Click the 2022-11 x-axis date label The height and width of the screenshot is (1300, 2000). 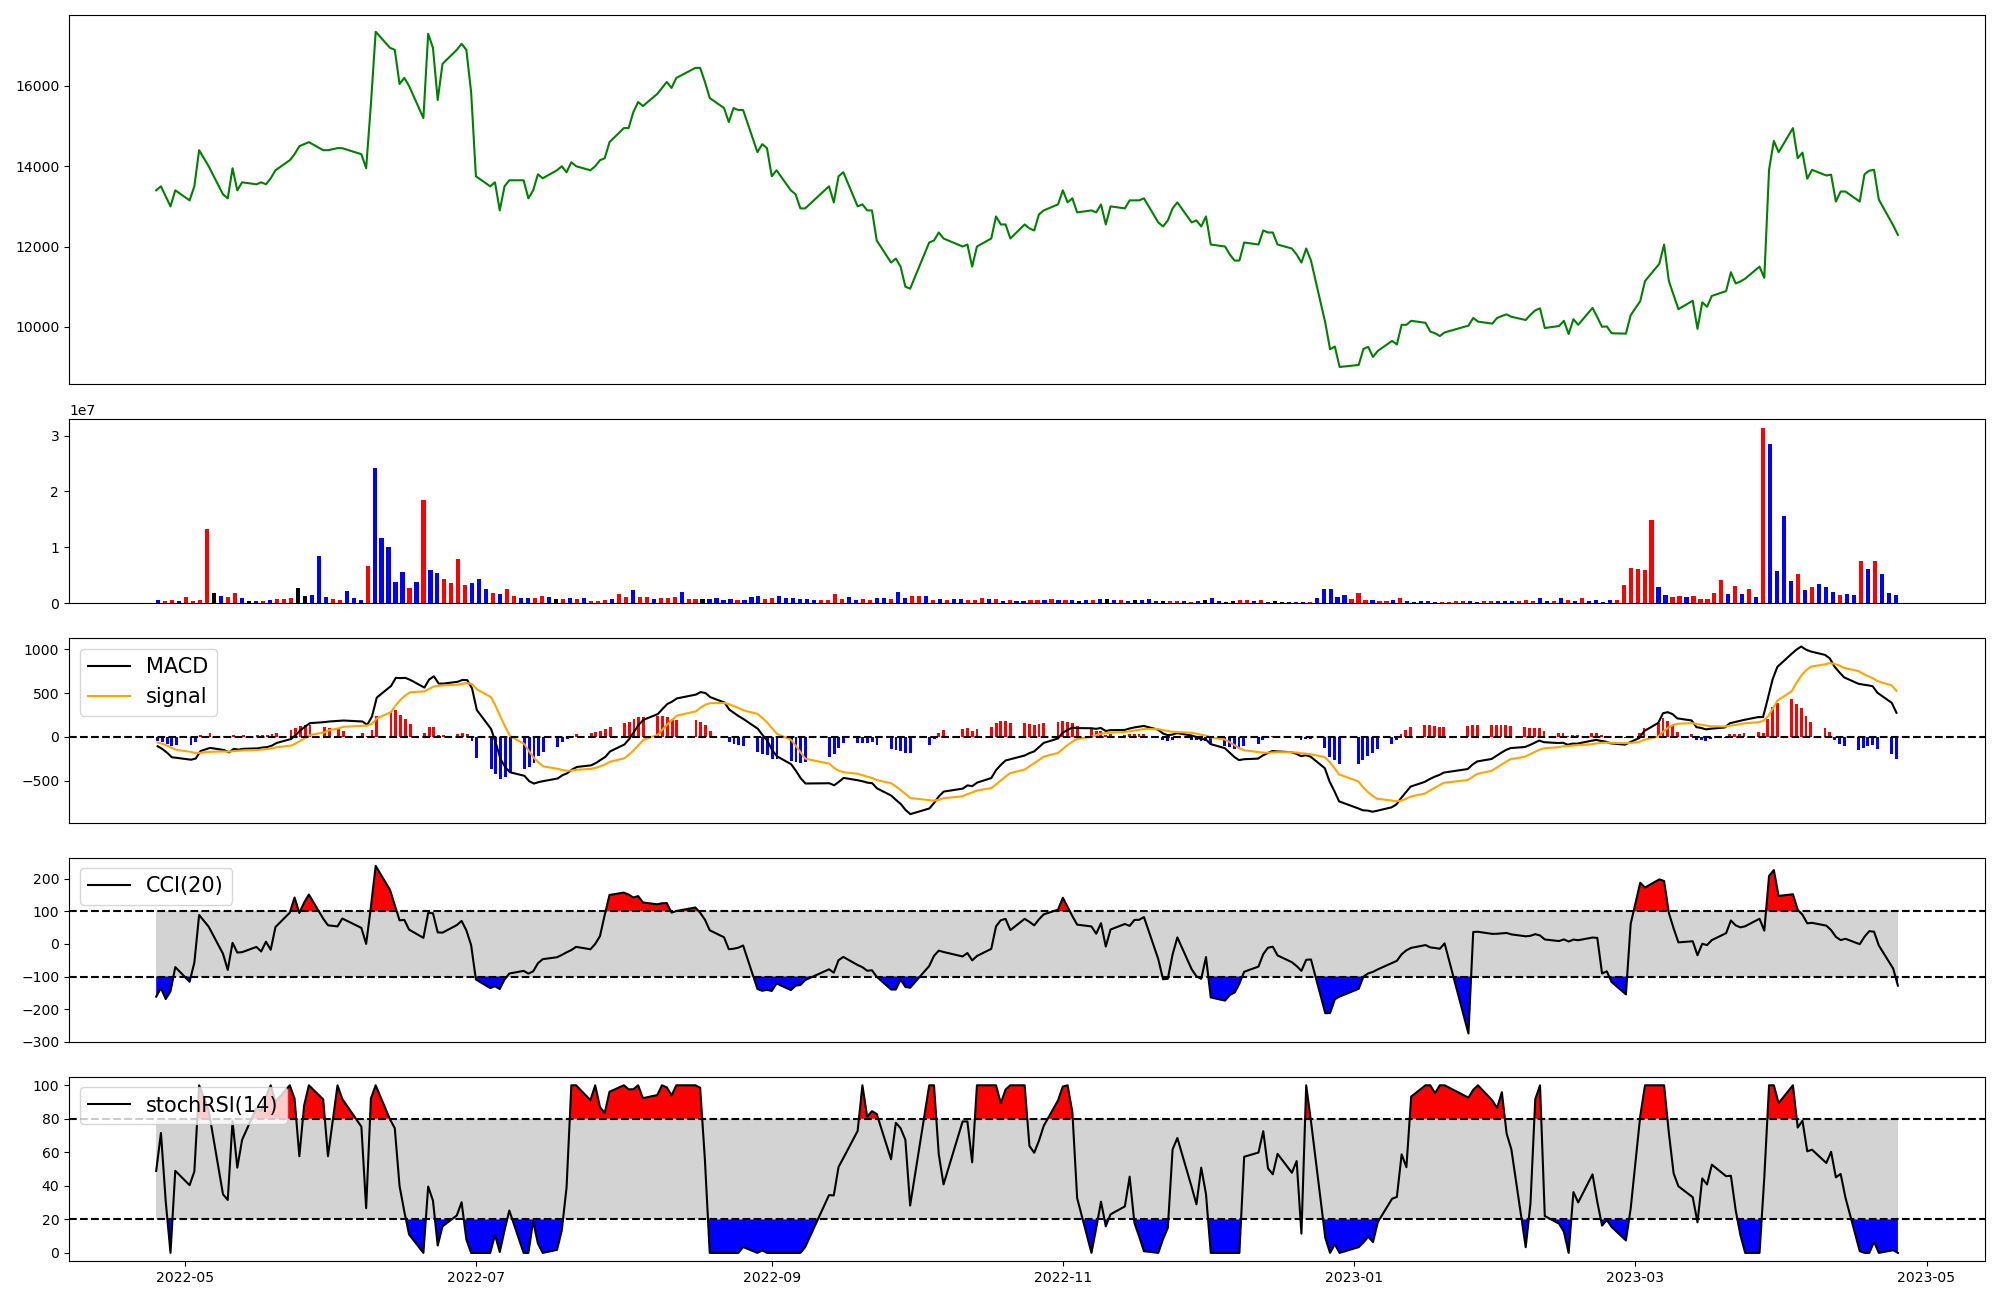[1063, 1277]
